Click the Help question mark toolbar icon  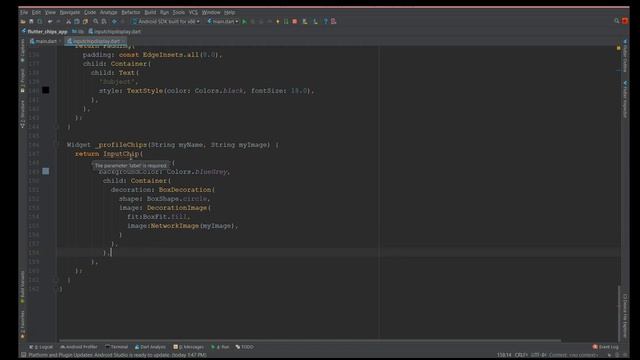[x=326, y=22]
